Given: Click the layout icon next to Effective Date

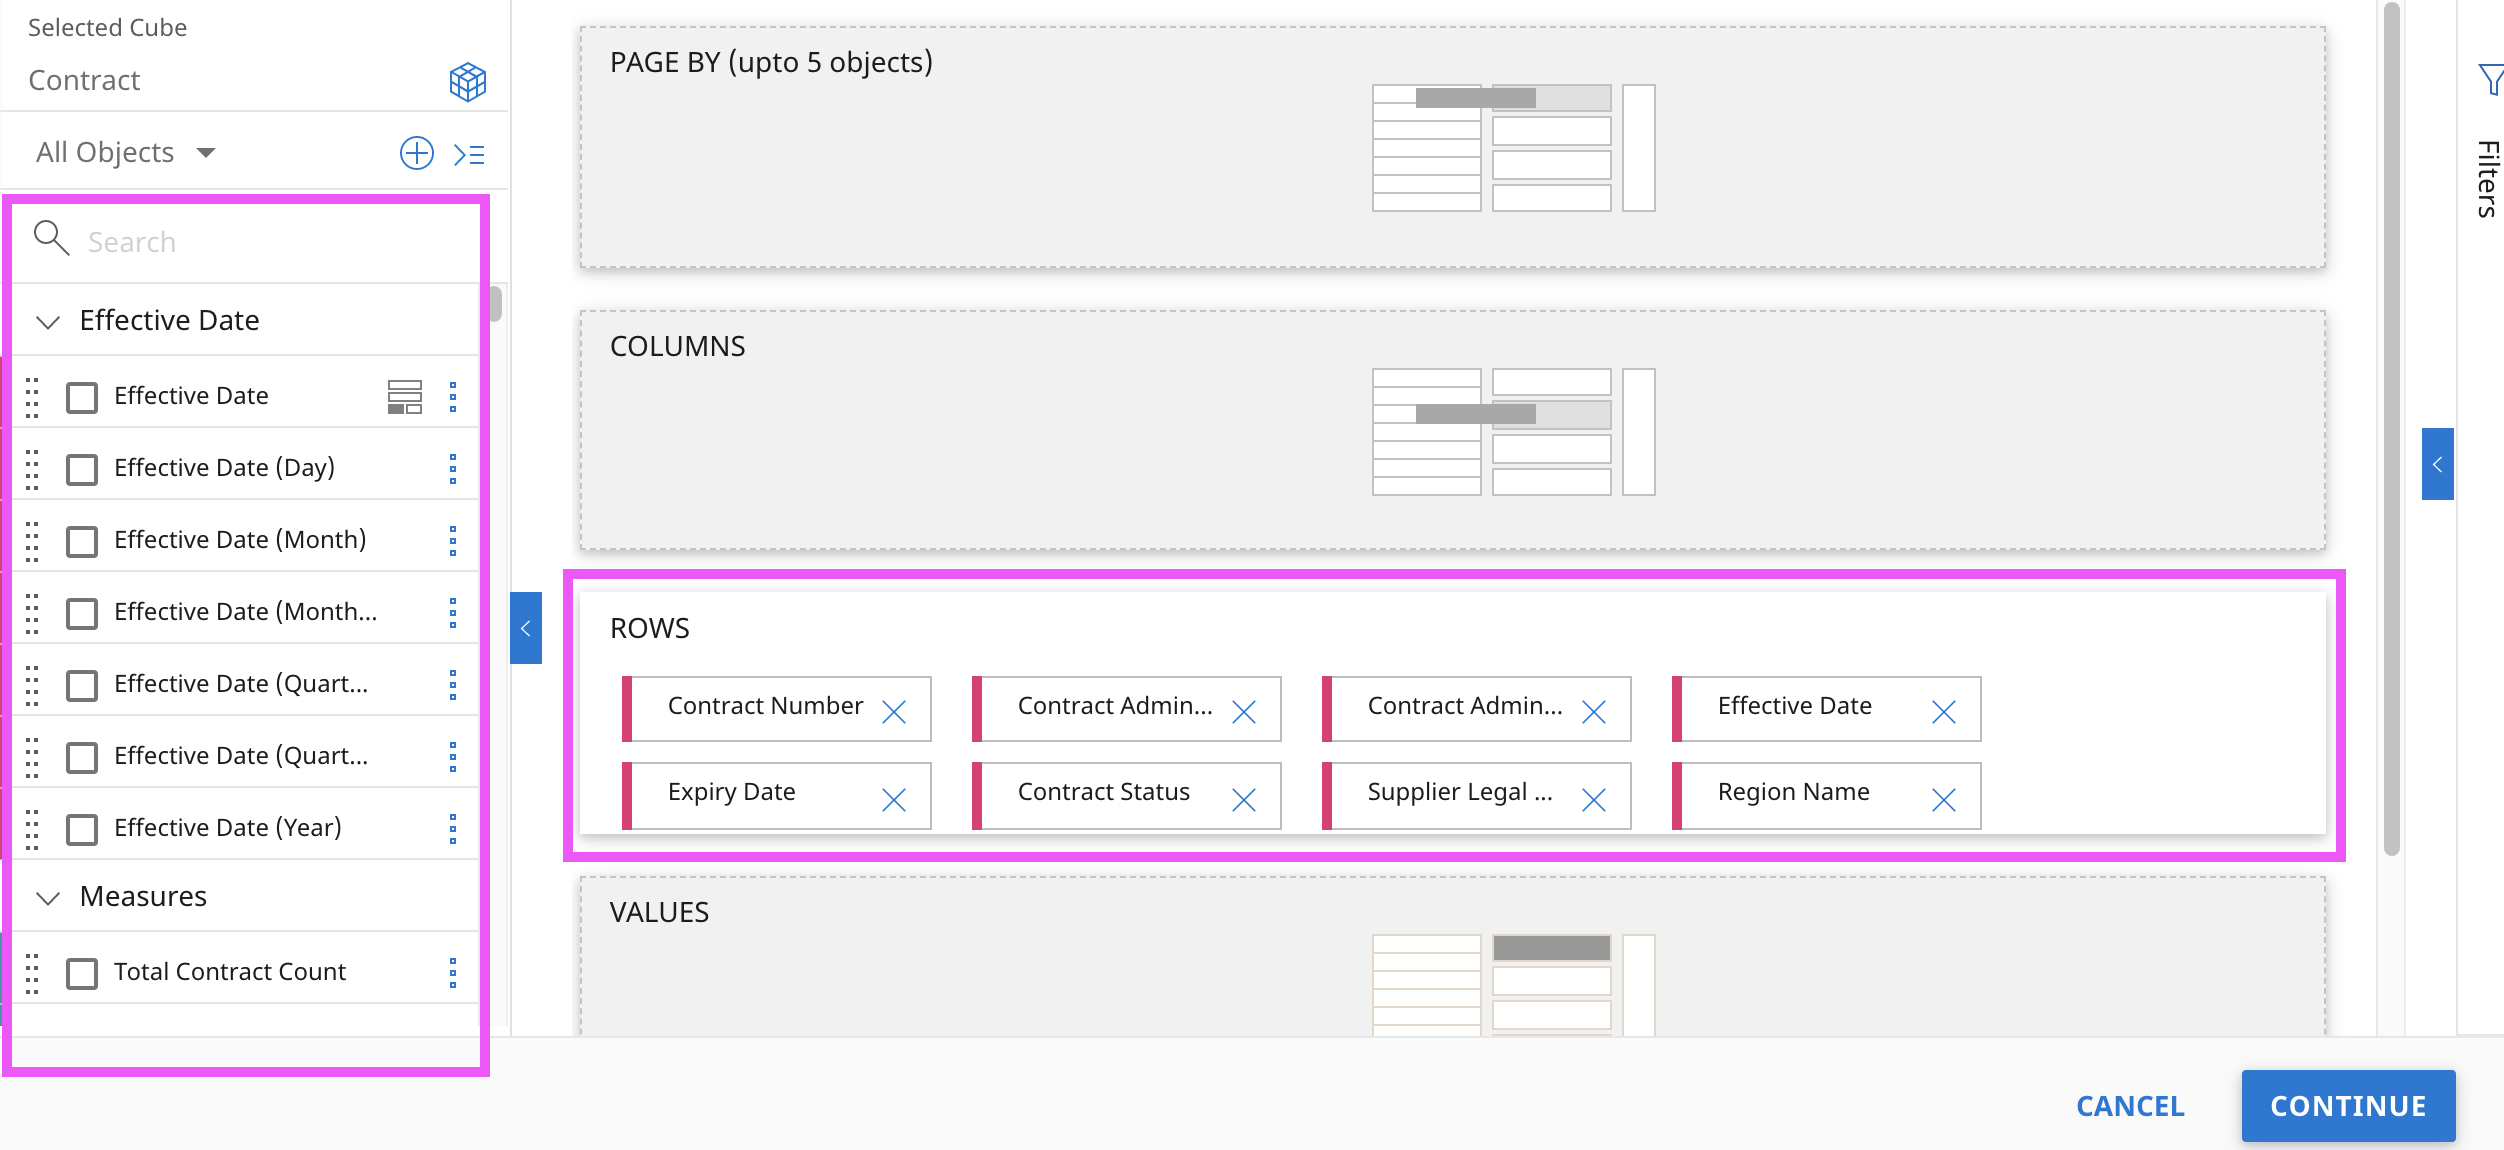Looking at the screenshot, I should (x=404, y=396).
